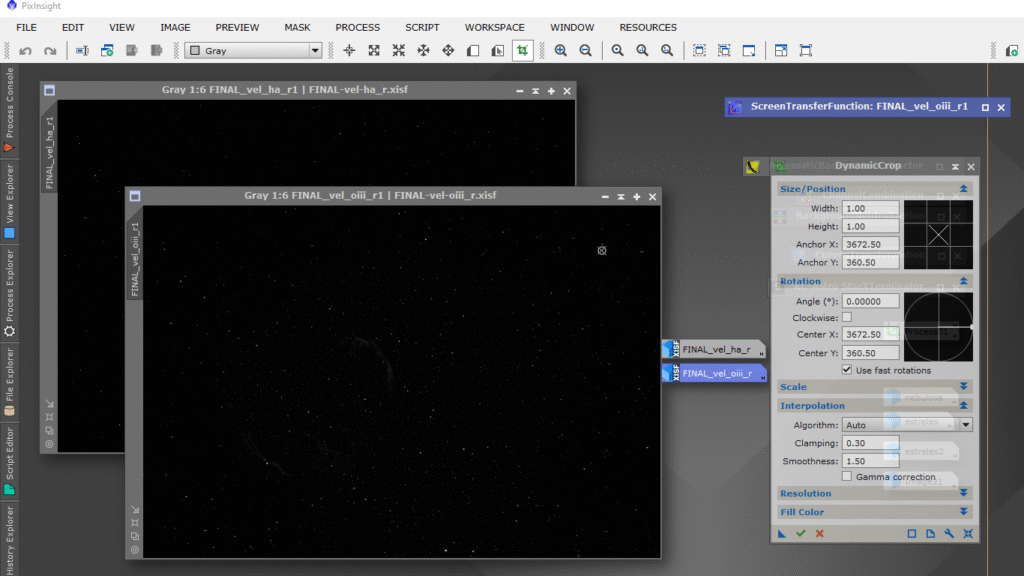Click the third magnifier in the zoom group
The width and height of the screenshot is (1024, 576).
[x=667, y=51]
